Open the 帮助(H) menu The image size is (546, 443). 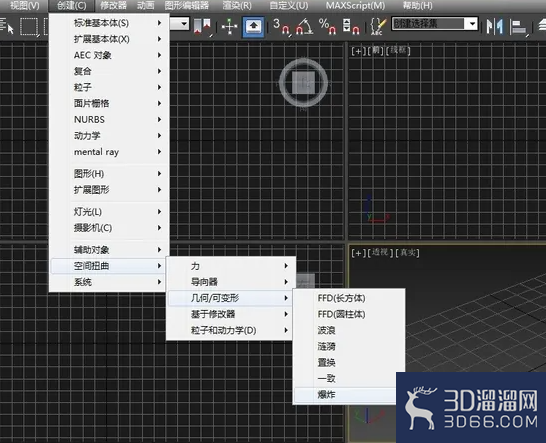click(x=418, y=6)
